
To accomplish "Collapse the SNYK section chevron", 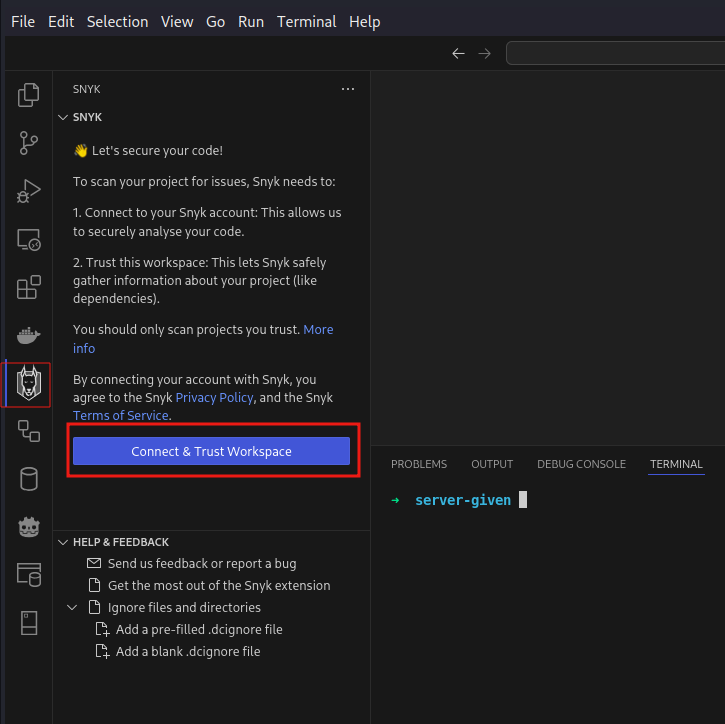I will (x=63, y=117).
